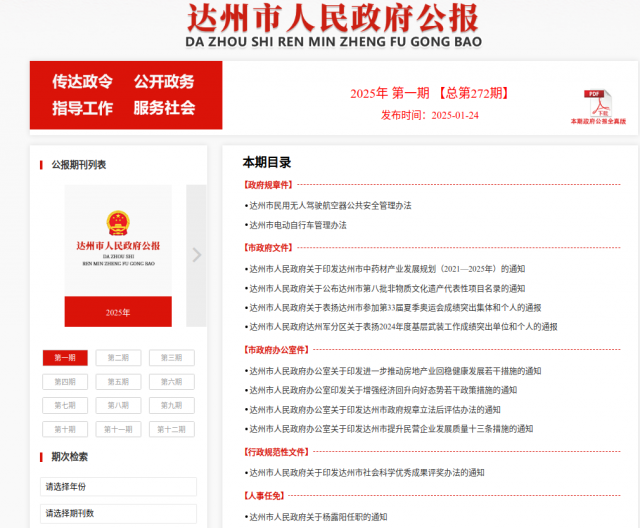The width and height of the screenshot is (640, 528).
Task: Open the 民用无人驾驶航空器 safety regulation link
Action: (330, 205)
